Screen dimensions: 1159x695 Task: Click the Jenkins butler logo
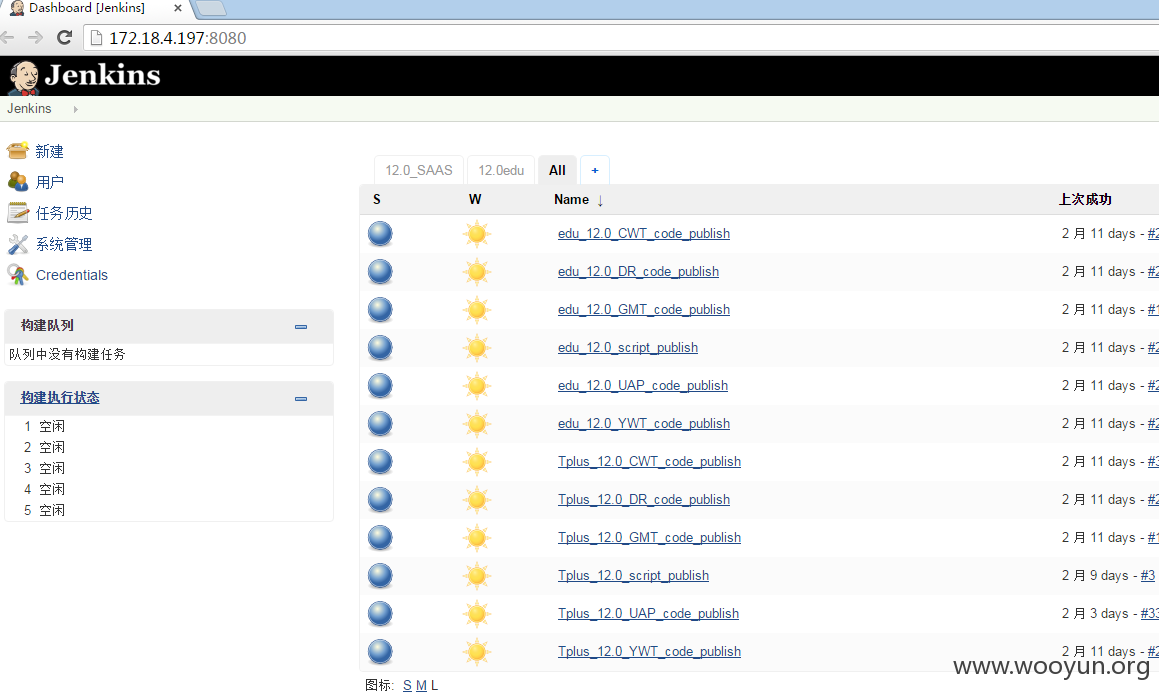[x=24, y=77]
